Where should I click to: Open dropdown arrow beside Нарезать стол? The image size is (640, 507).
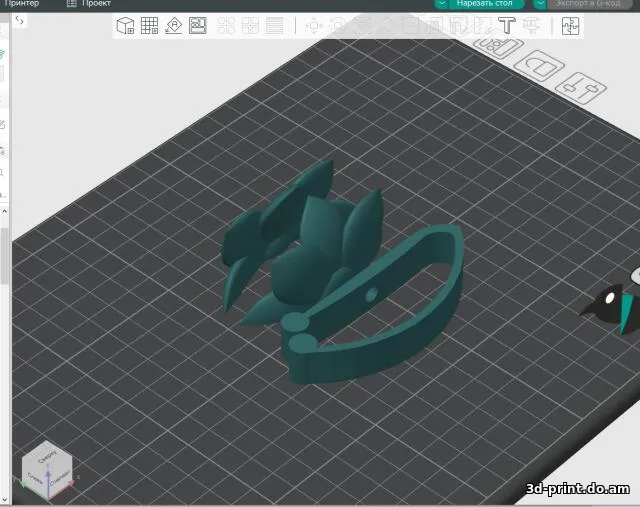click(442, 4)
